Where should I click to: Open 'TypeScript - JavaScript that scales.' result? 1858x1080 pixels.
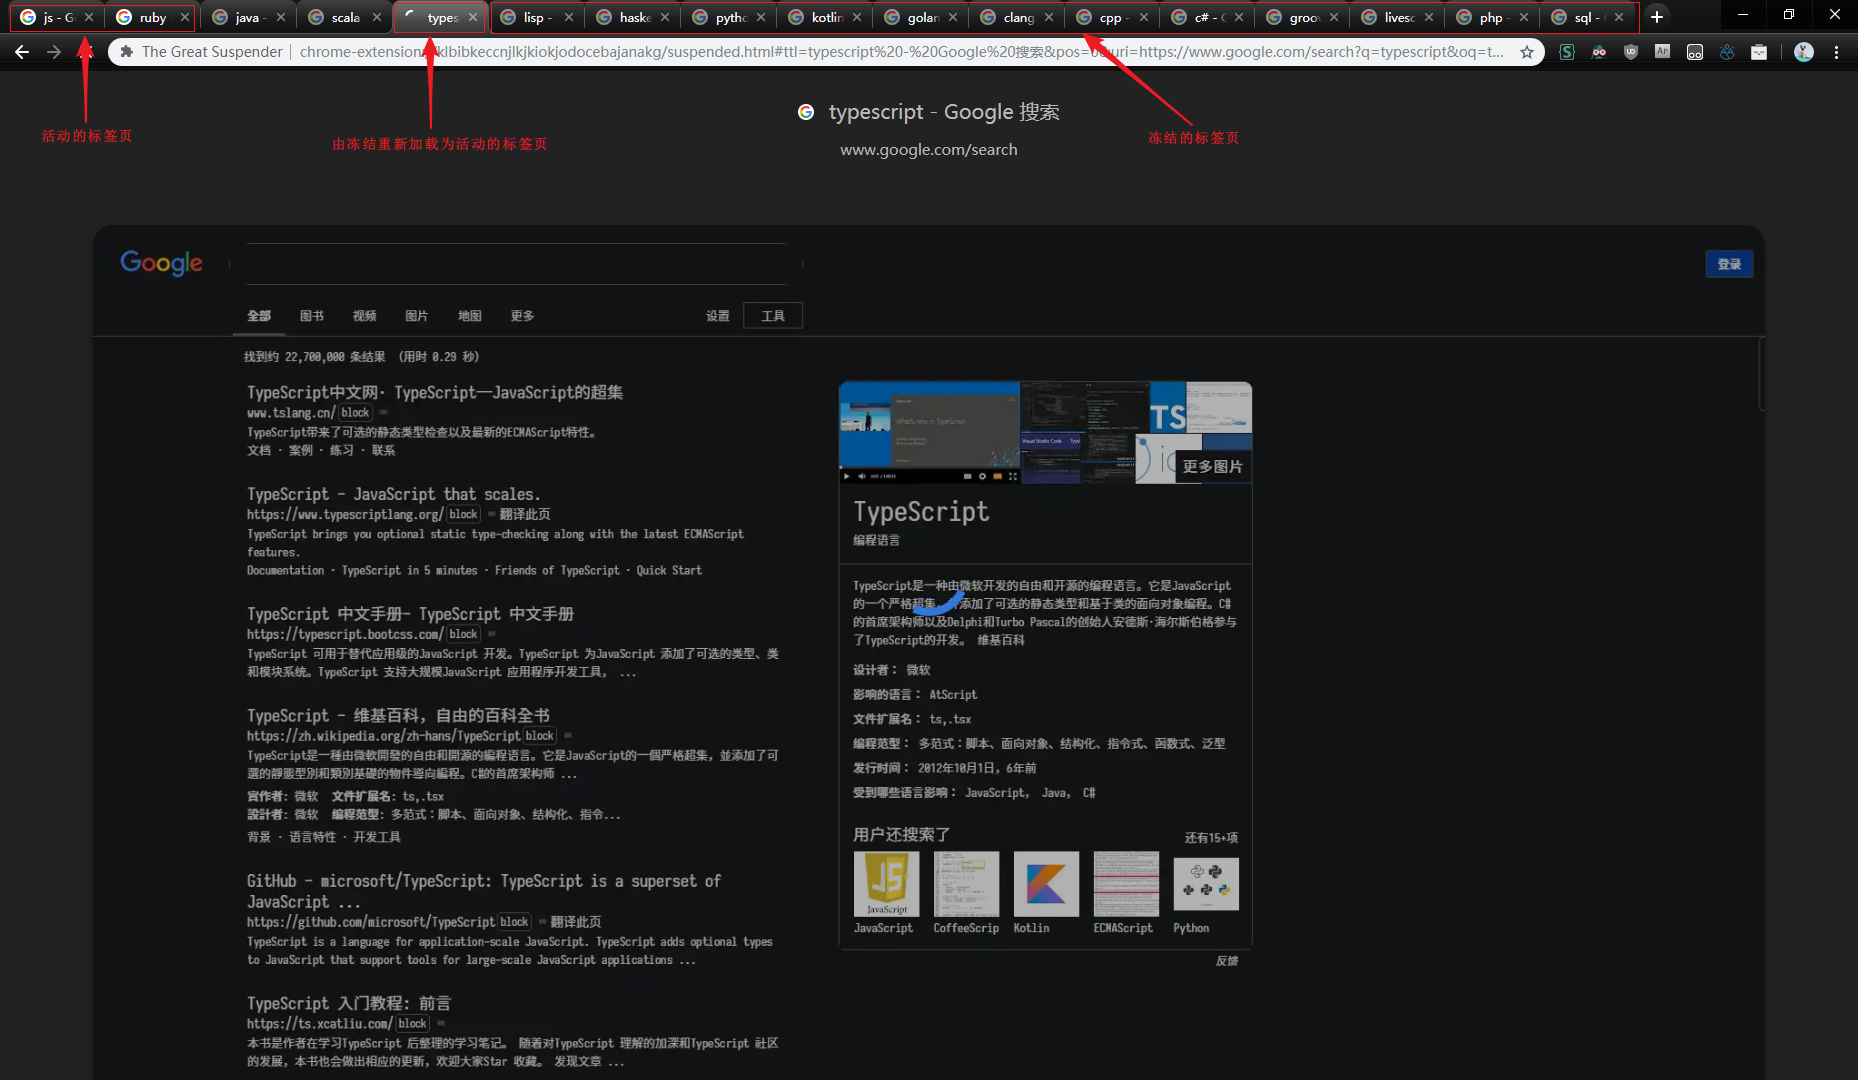(394, 494)
